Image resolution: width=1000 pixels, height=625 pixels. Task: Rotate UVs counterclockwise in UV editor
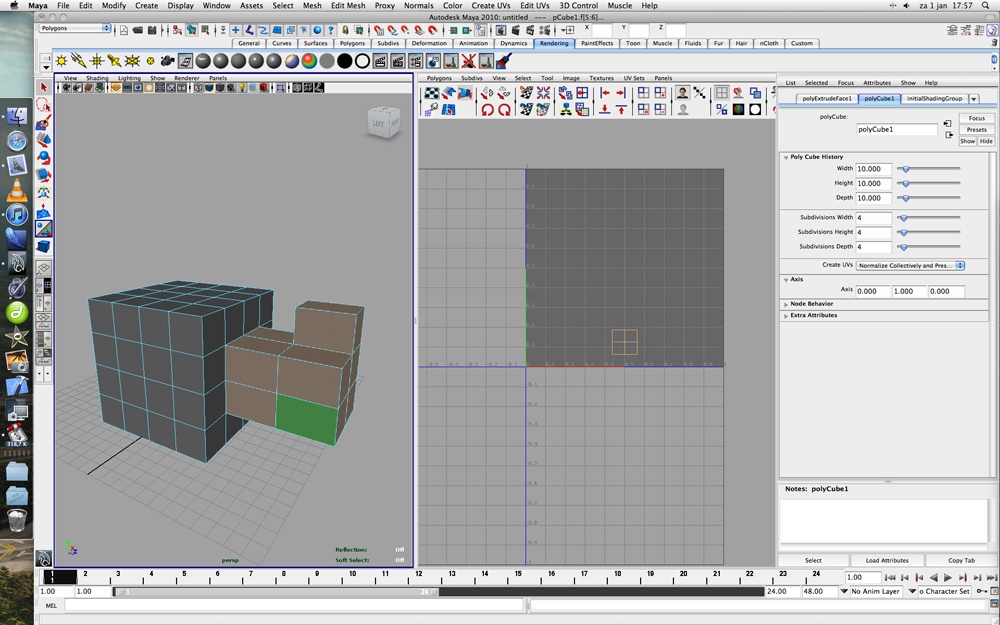(x=487, y=110)
